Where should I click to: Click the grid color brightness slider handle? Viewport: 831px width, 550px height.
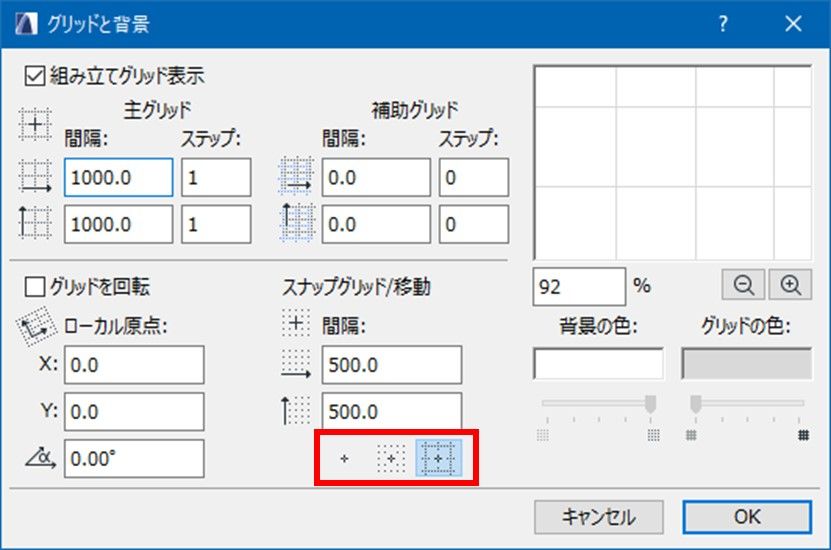[x=696, y=404]
